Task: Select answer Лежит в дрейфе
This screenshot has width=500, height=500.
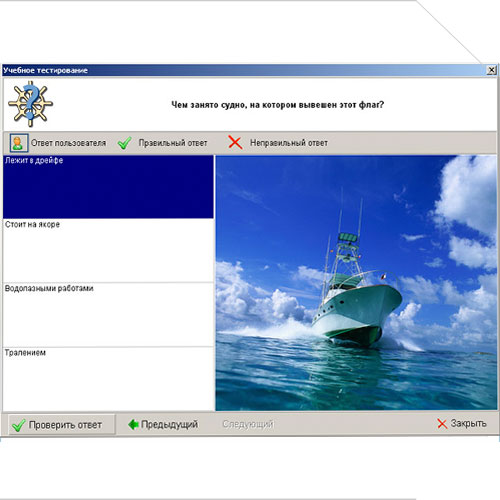Action: click(x=108, y=187)
